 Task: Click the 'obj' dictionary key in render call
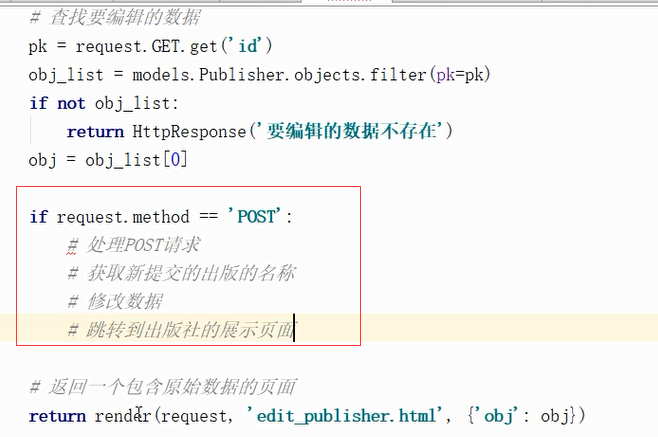(x=498, y=416)
